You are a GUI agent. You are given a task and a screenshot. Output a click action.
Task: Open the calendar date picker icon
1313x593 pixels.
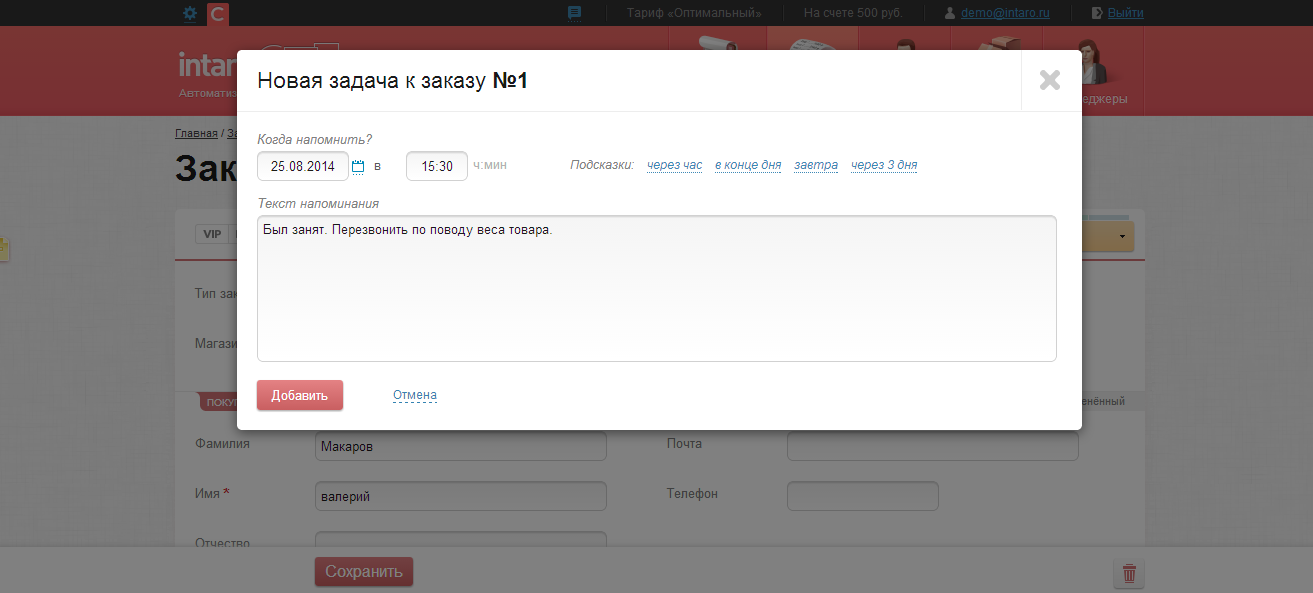coord(358,167)
